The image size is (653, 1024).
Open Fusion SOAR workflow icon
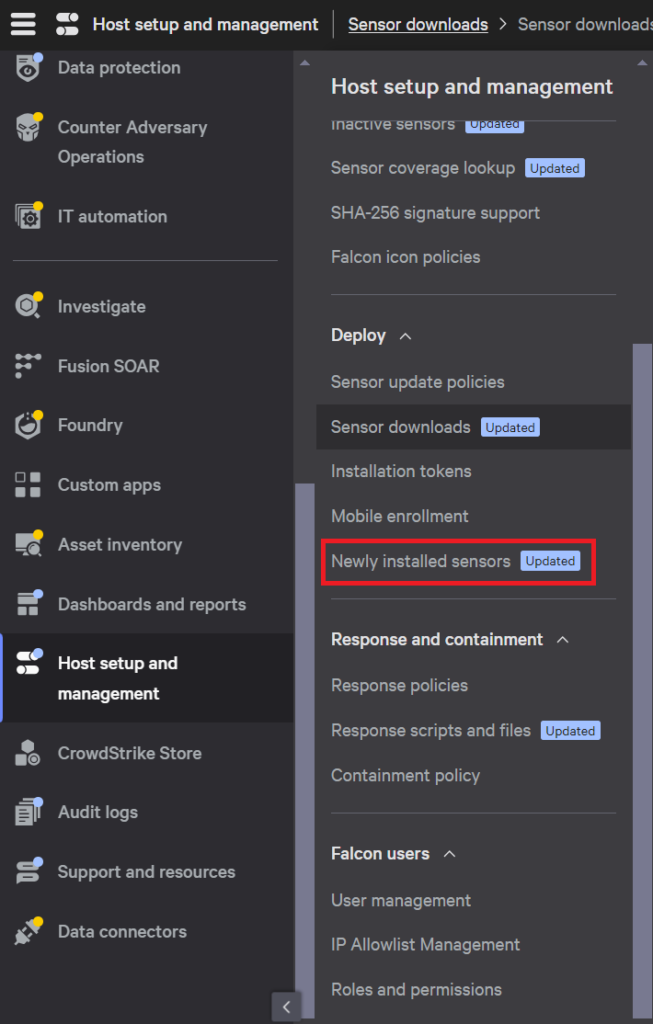[x=28, y=366]
